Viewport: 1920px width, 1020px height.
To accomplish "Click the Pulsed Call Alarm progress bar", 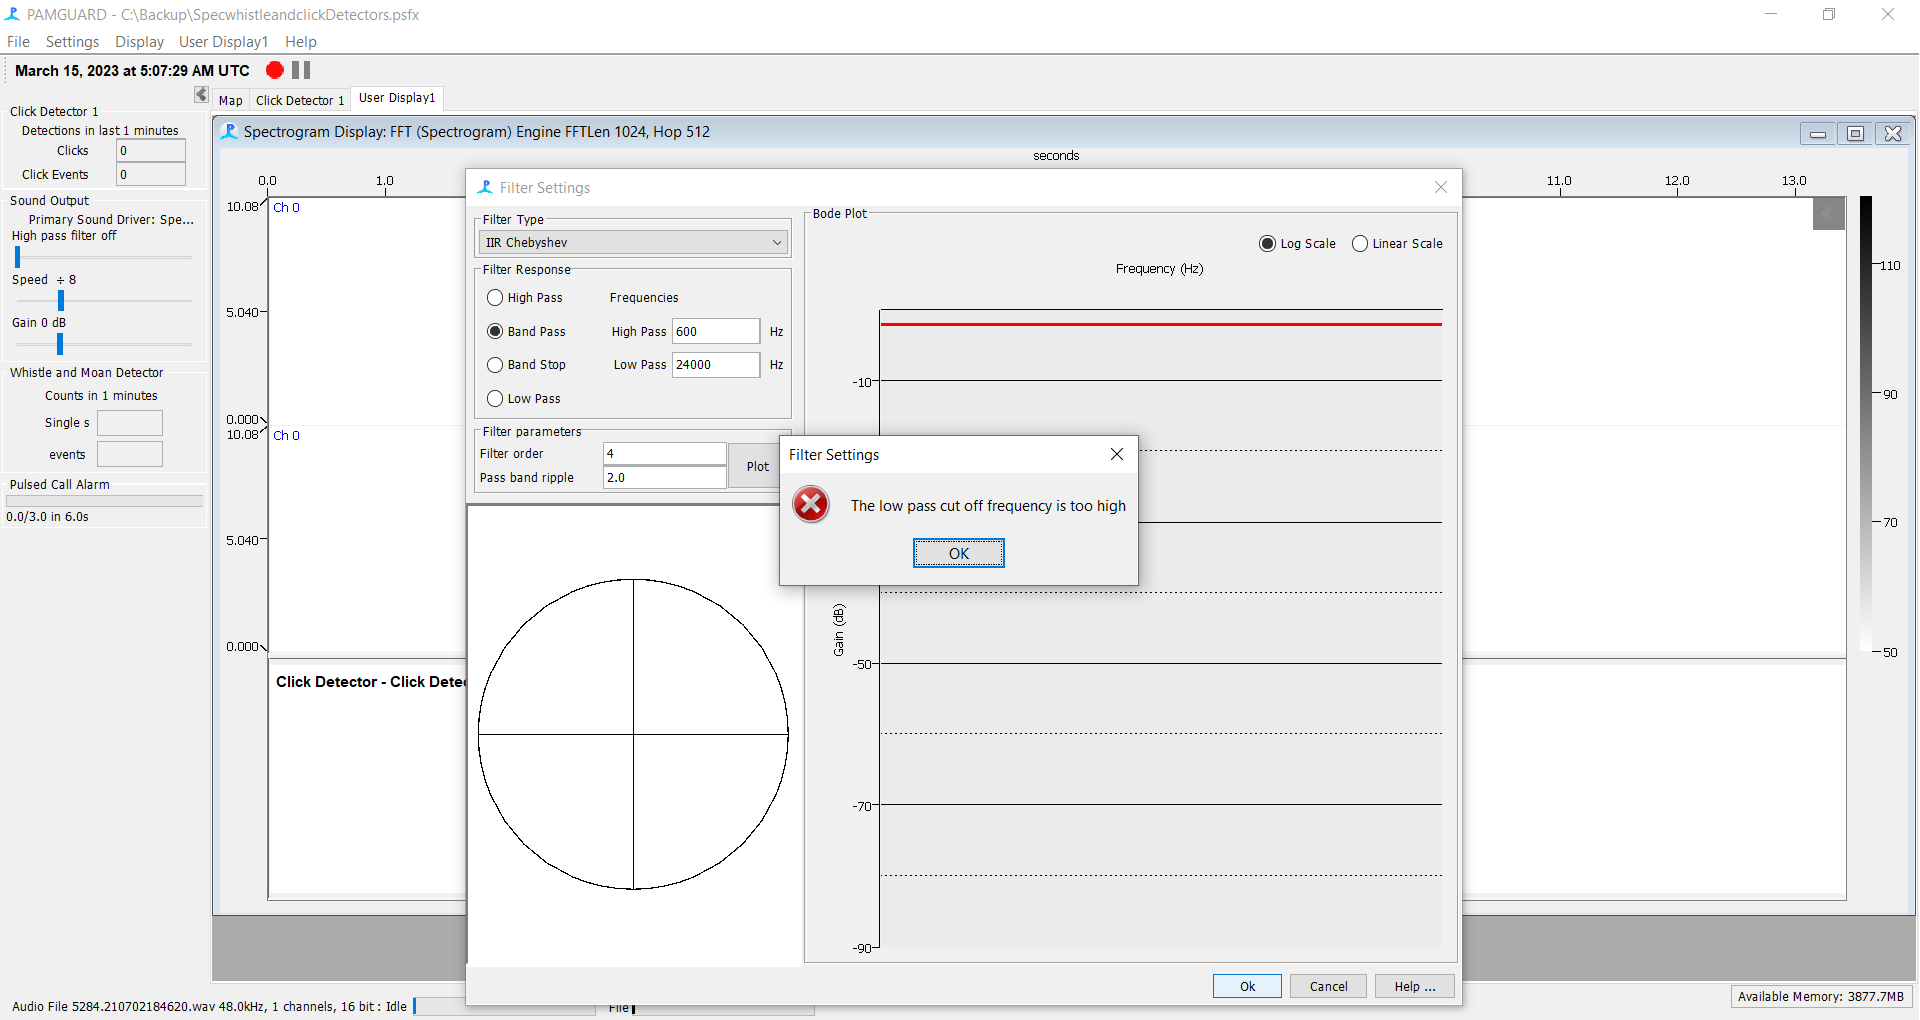I will click(x=105, y=501).
